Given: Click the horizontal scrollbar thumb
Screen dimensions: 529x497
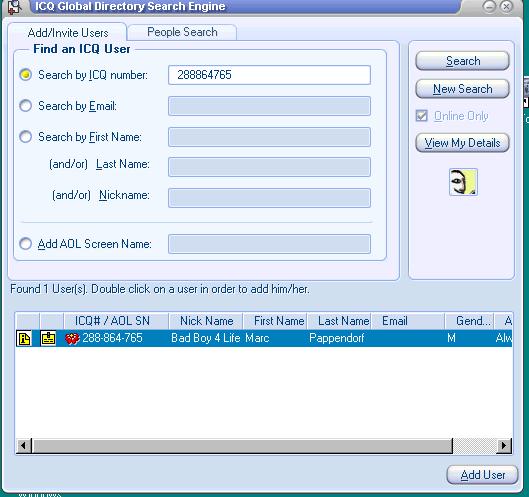Looking at the screenshot, I should coord(242,446).
